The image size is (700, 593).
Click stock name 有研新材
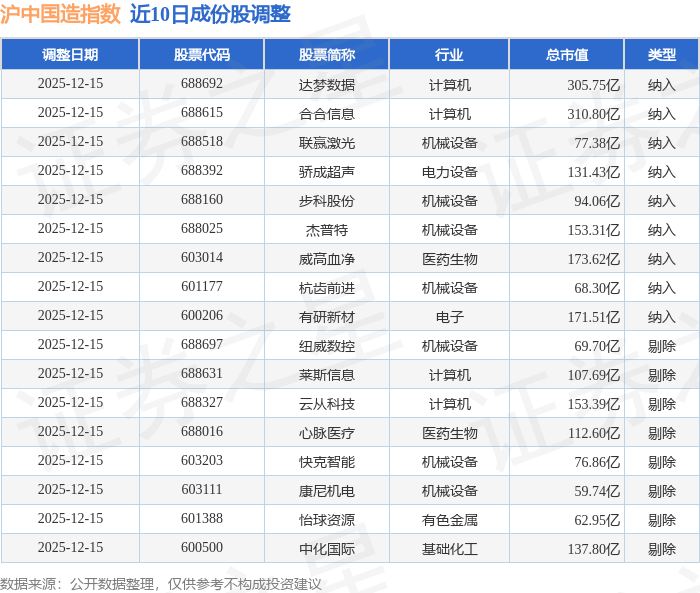pos(327,317)
